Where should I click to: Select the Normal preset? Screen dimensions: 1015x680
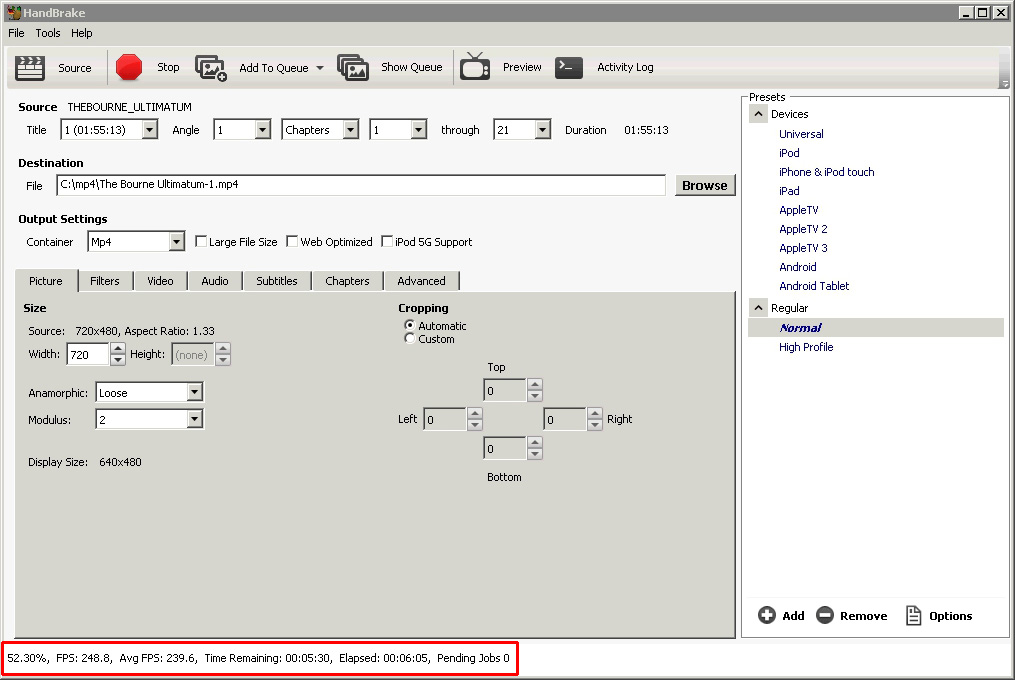876,328
